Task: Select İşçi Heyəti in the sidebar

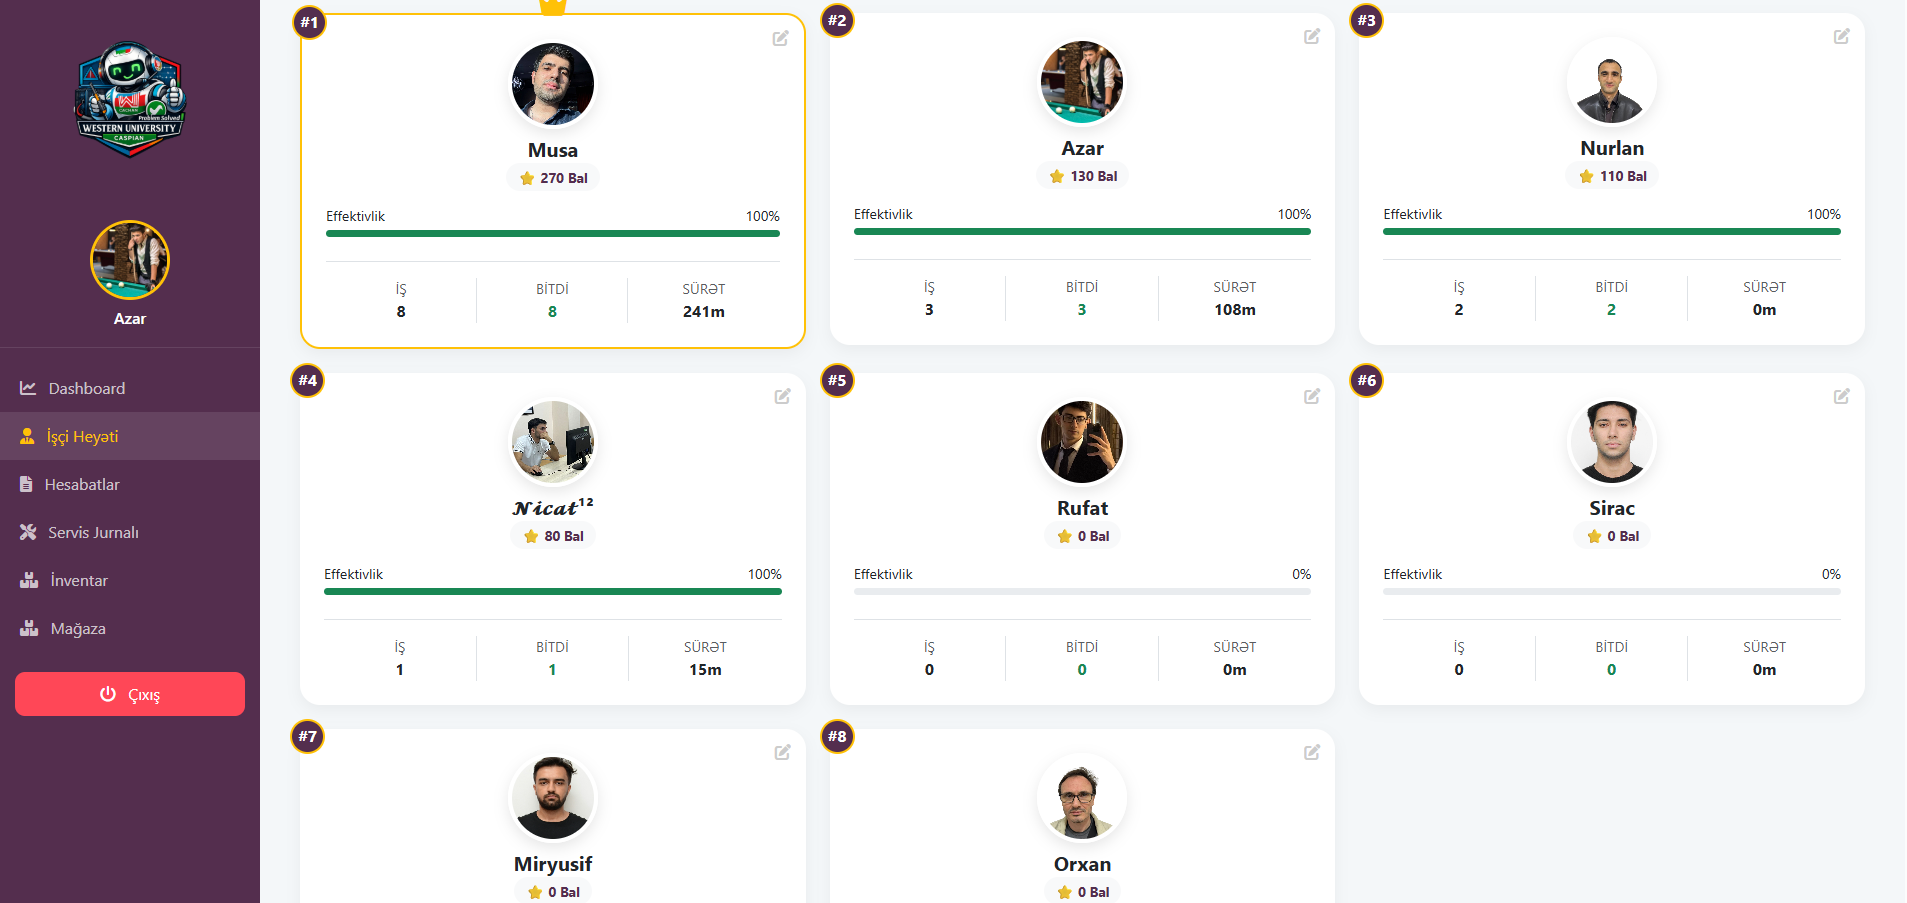Action: click(82, 436)
